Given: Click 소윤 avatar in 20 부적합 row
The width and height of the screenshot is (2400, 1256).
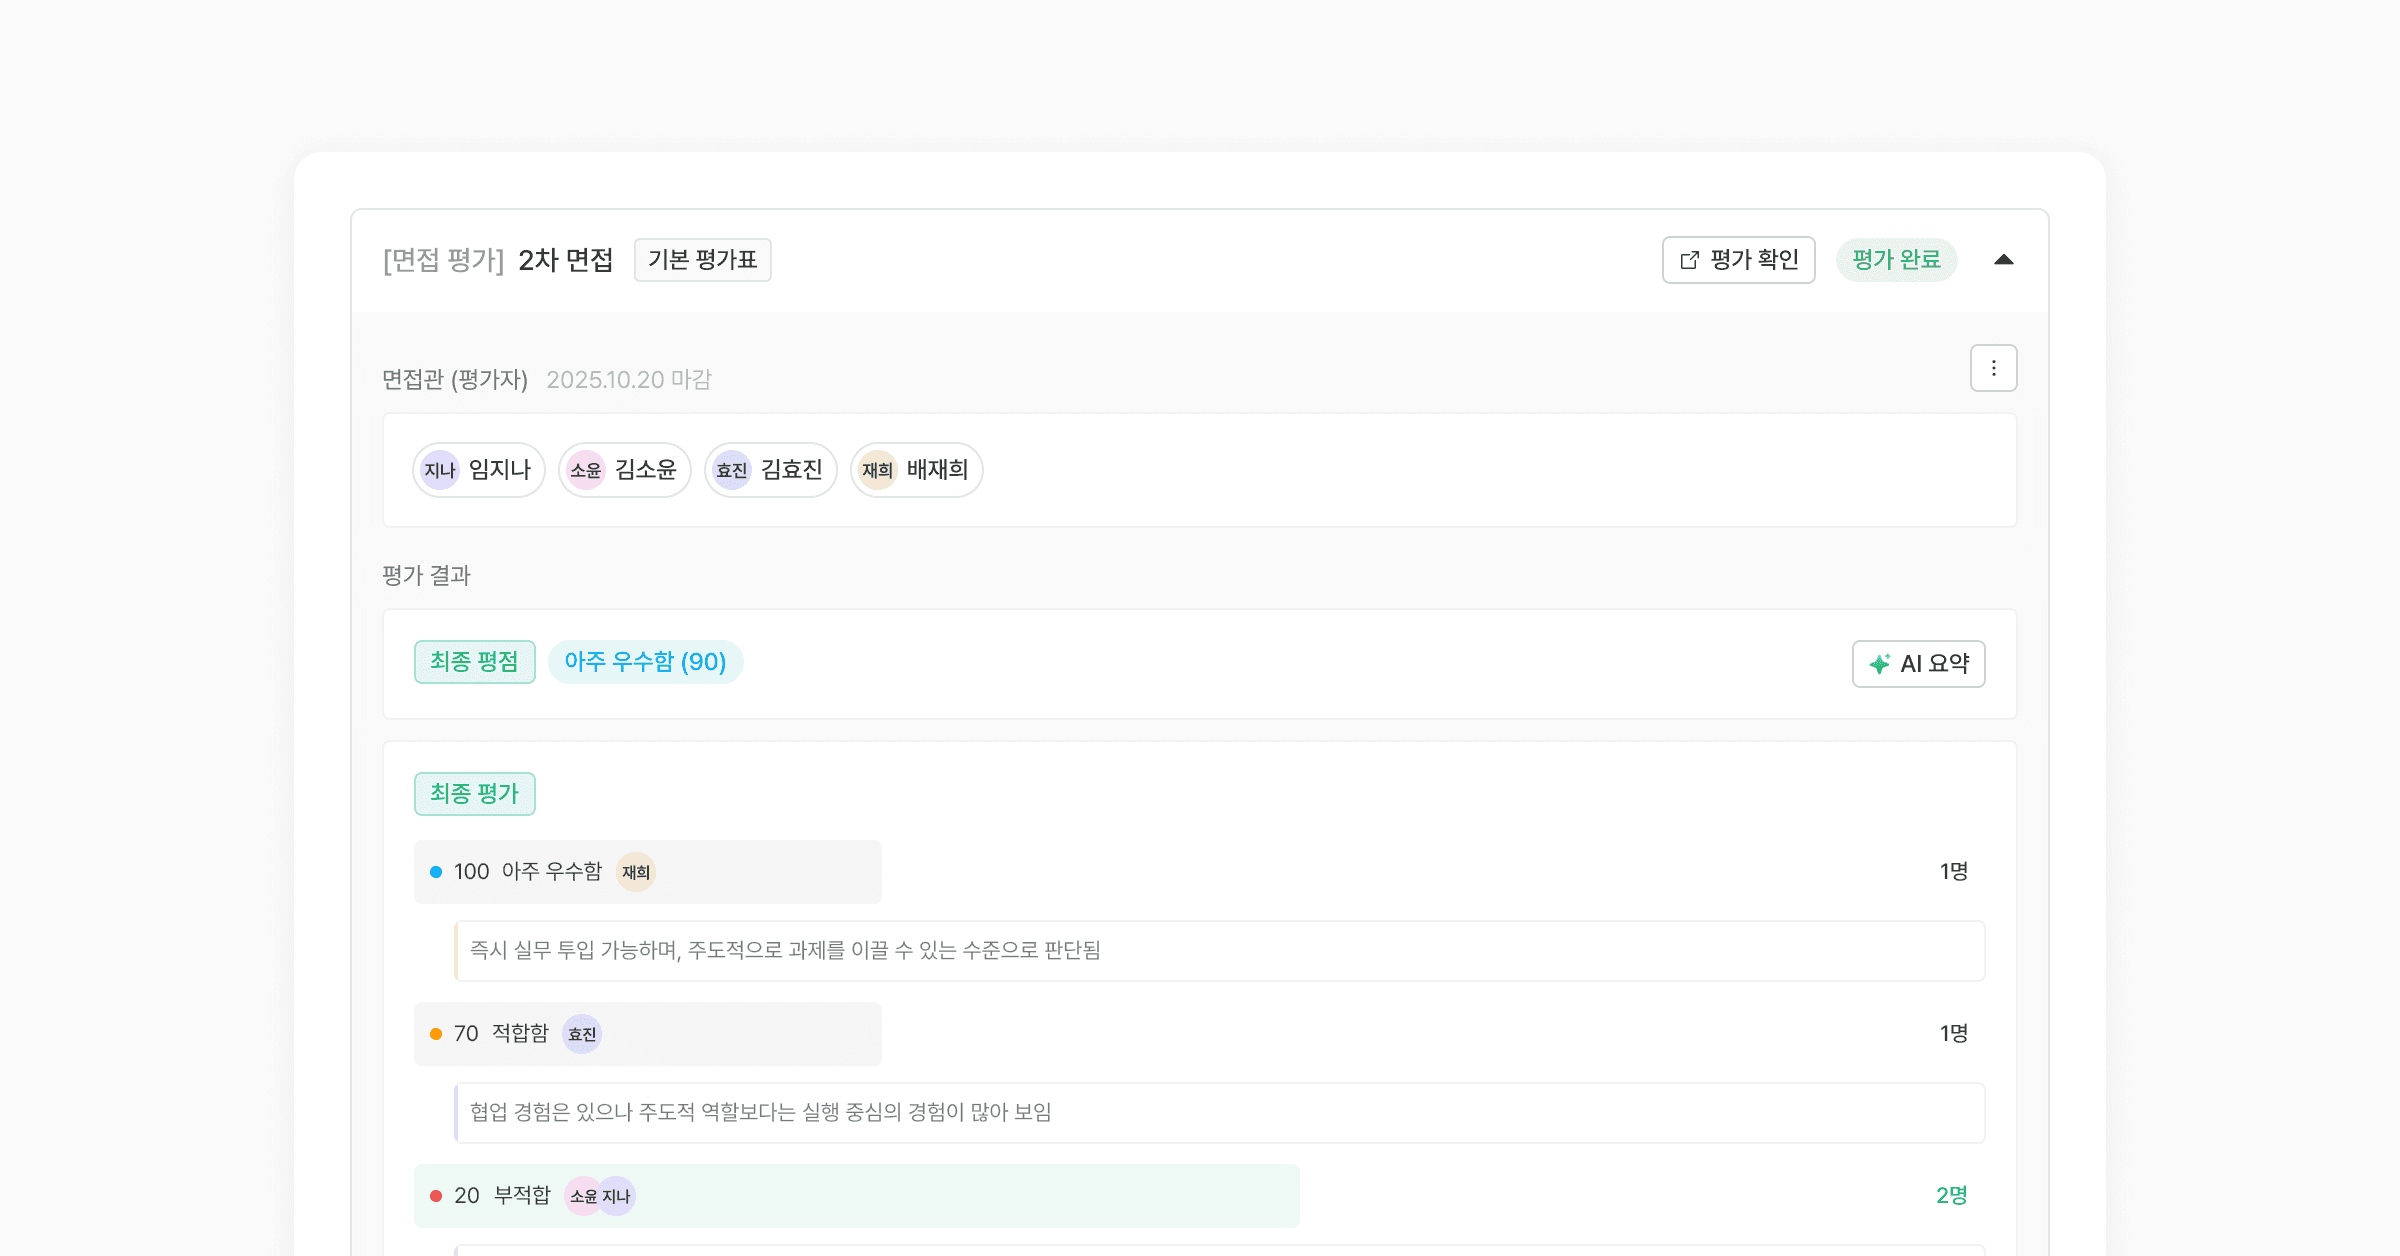Looking at the screenshot, I should coord(581,1196).
